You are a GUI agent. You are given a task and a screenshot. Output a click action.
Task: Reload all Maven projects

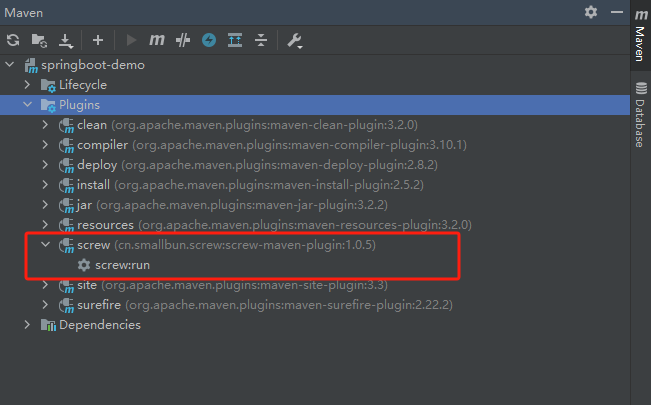tap(13, 40)
